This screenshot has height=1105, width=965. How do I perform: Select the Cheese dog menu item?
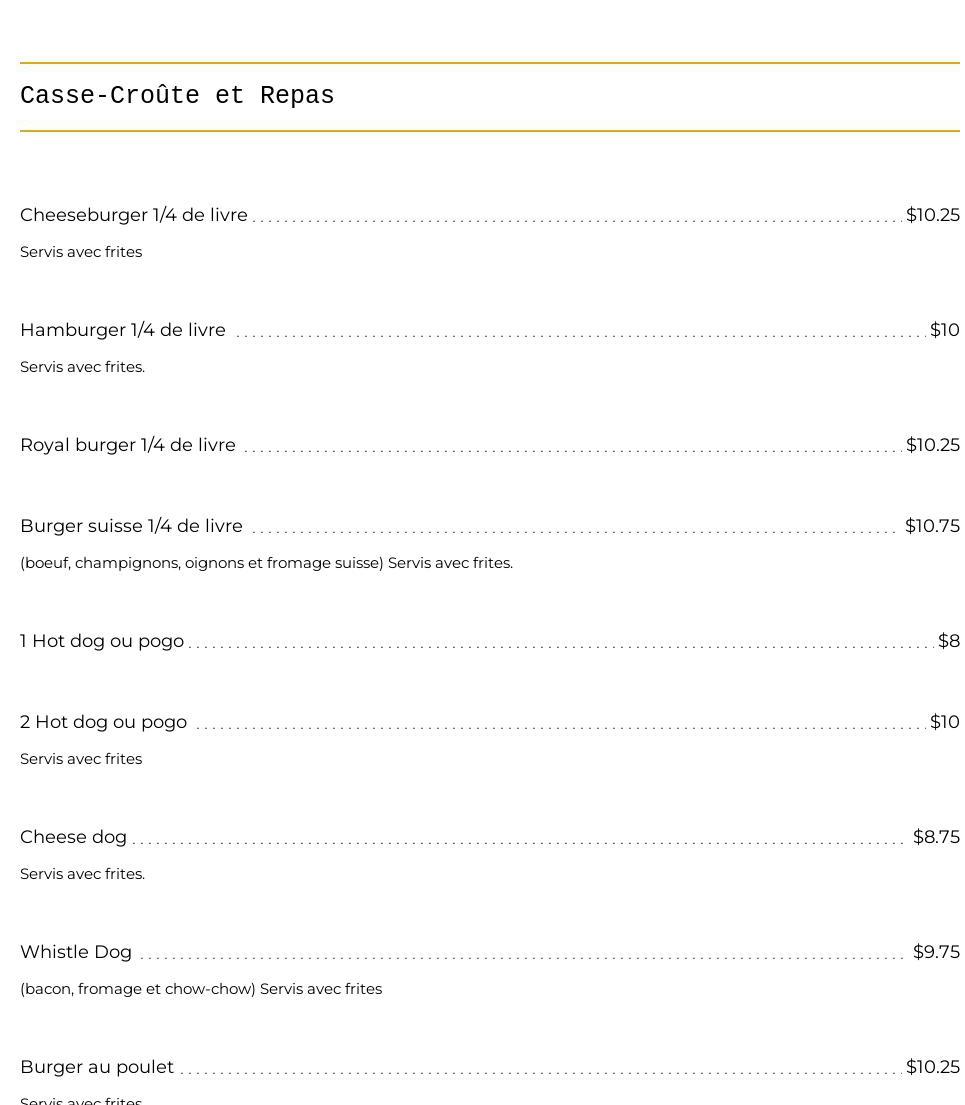(73, 837)
